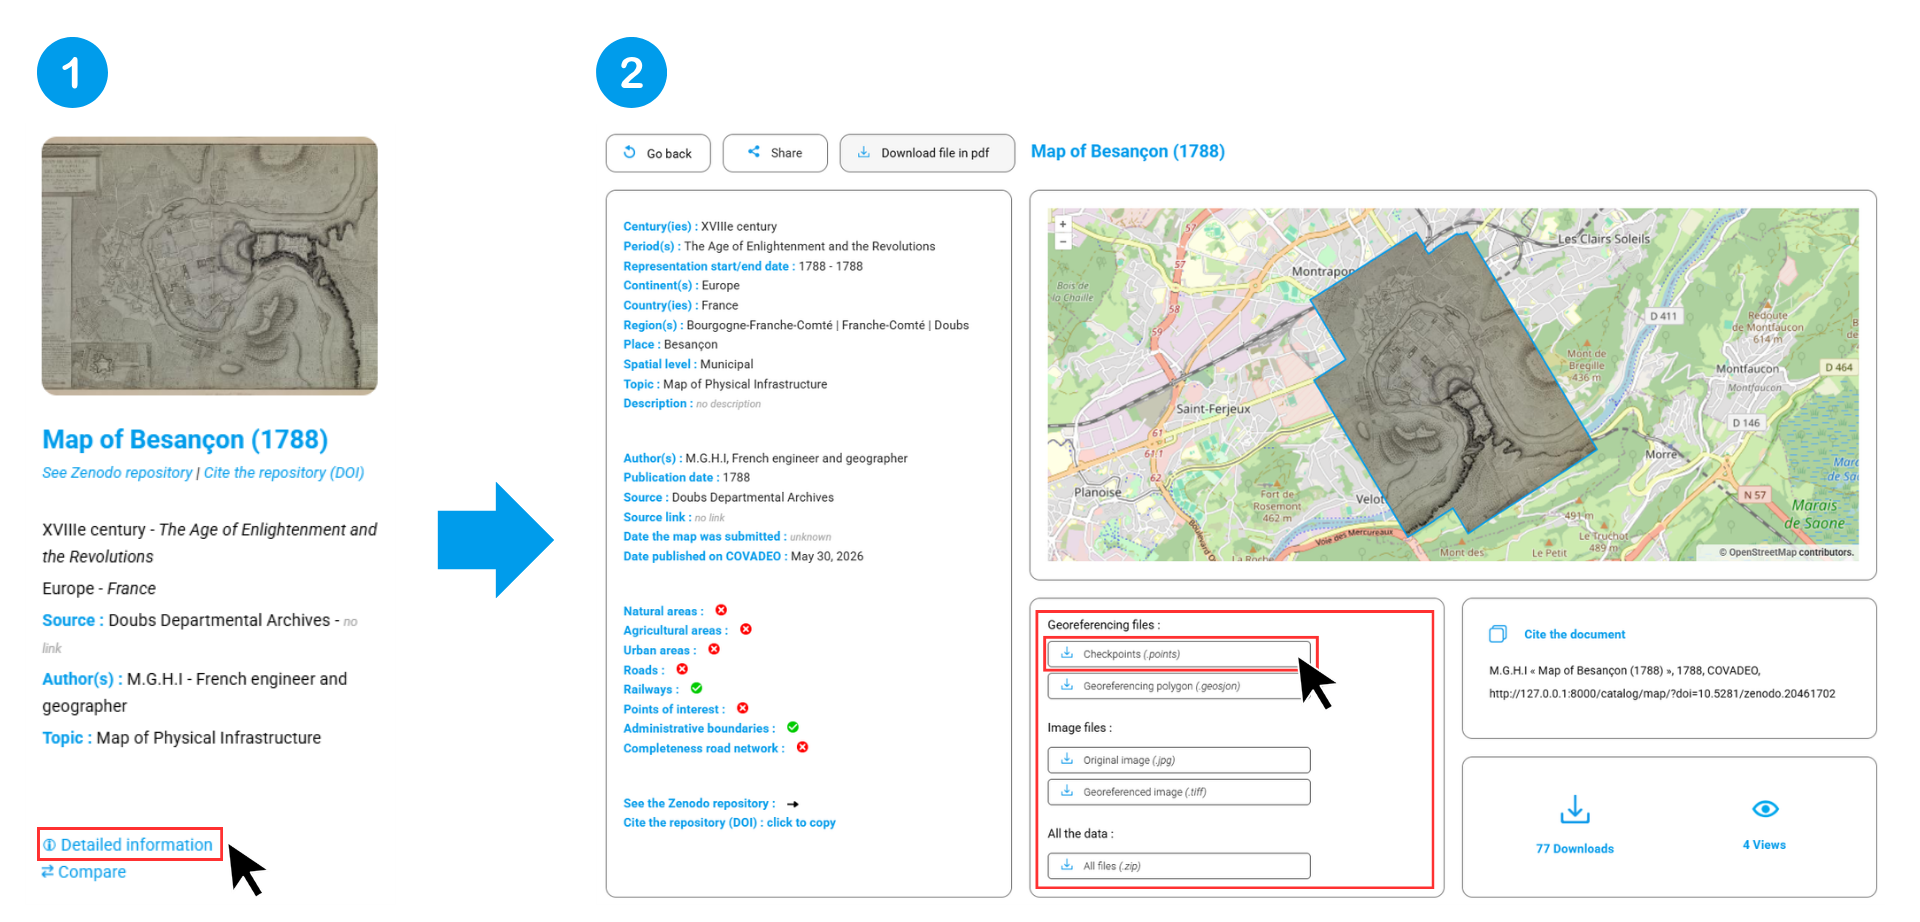Click the citation URL text in Cite panel
This screenshot has height=922, width=1920.
1662,694
